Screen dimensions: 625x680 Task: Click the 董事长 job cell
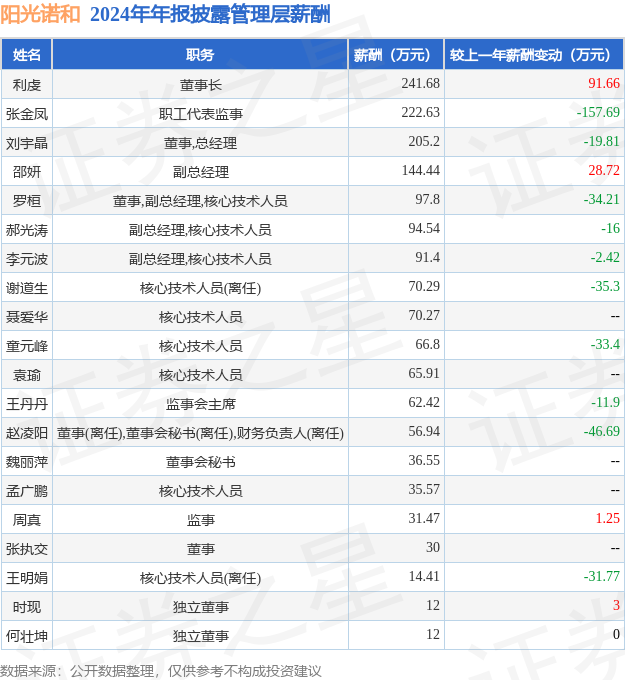[200, 85]
